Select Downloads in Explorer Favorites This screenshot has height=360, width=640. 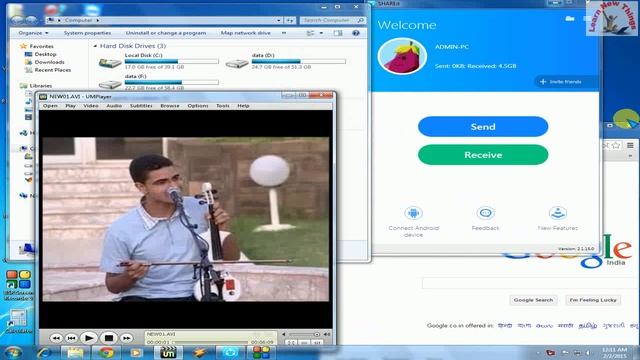[x=49, y=62]
